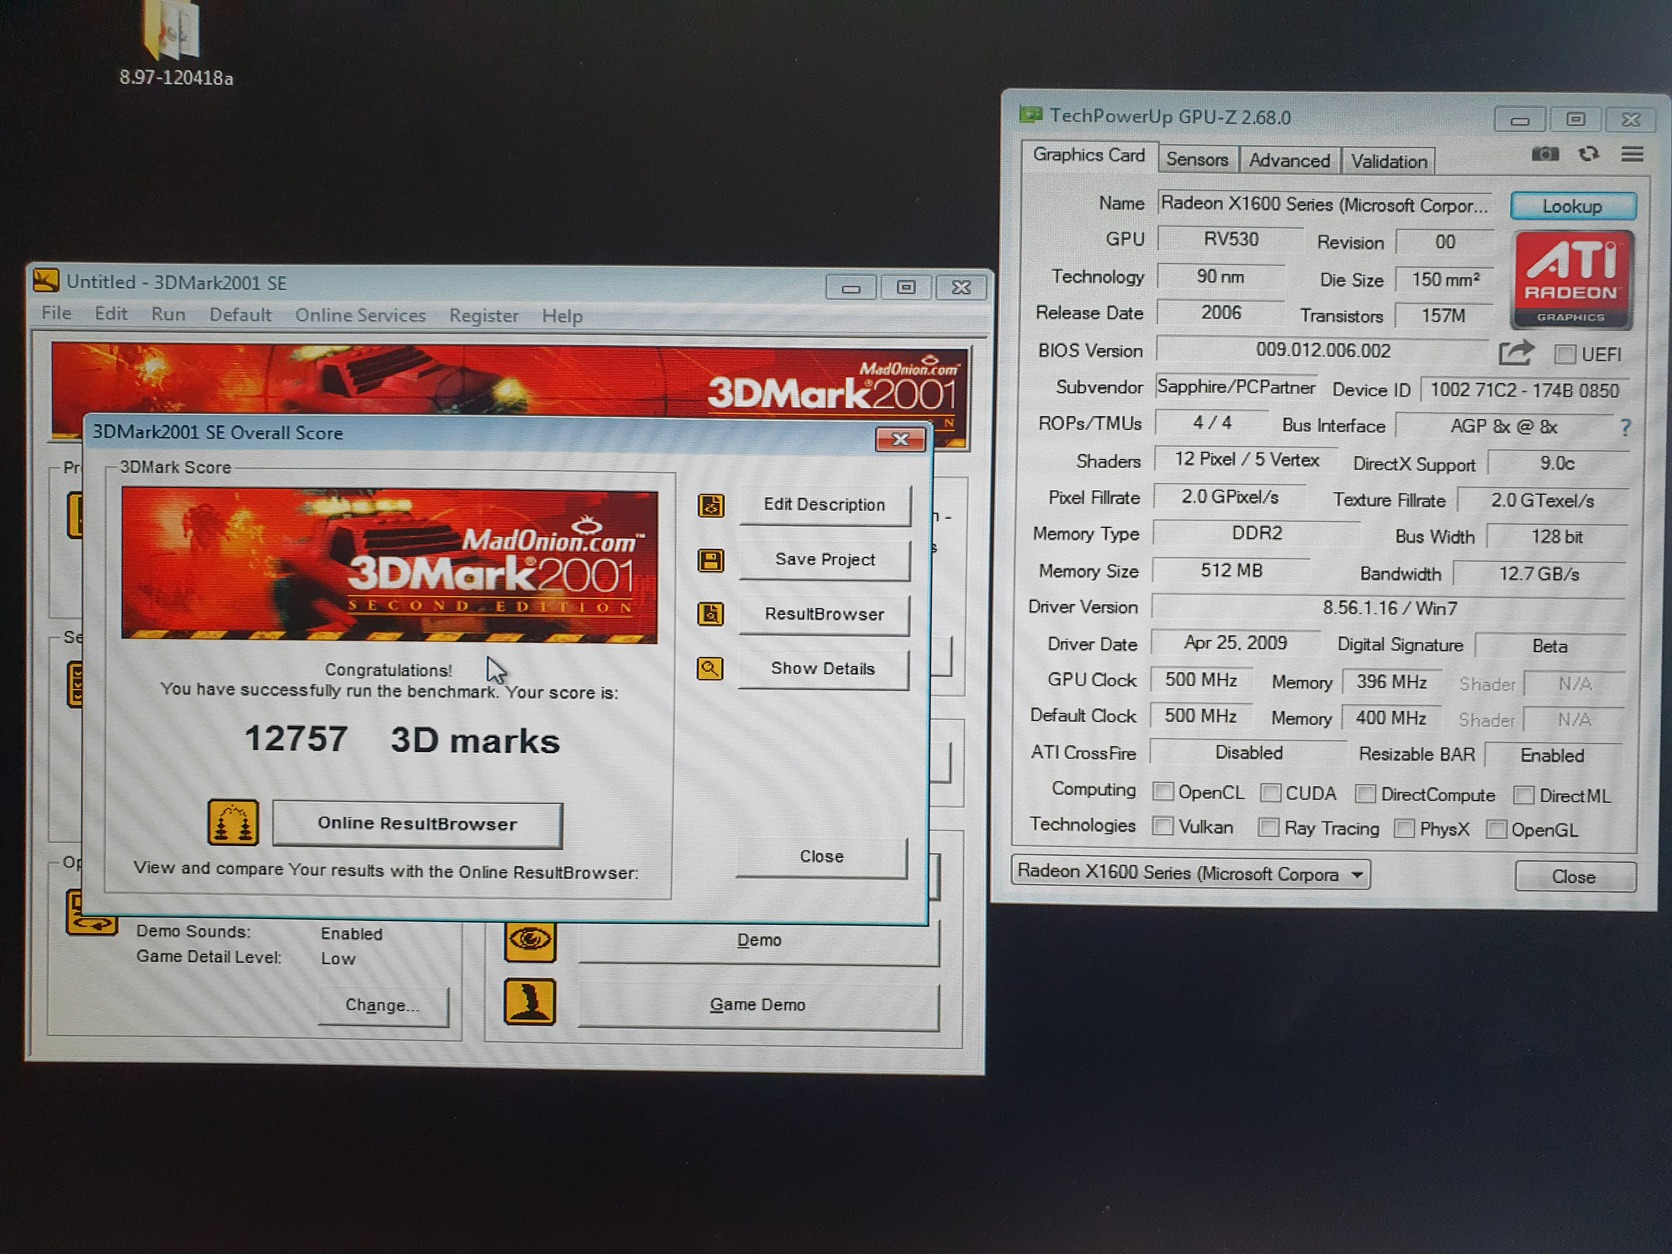Click the ResultBrowser button
The height and width of the screenshot is (1254, 1672).
(x=824, y=614)
